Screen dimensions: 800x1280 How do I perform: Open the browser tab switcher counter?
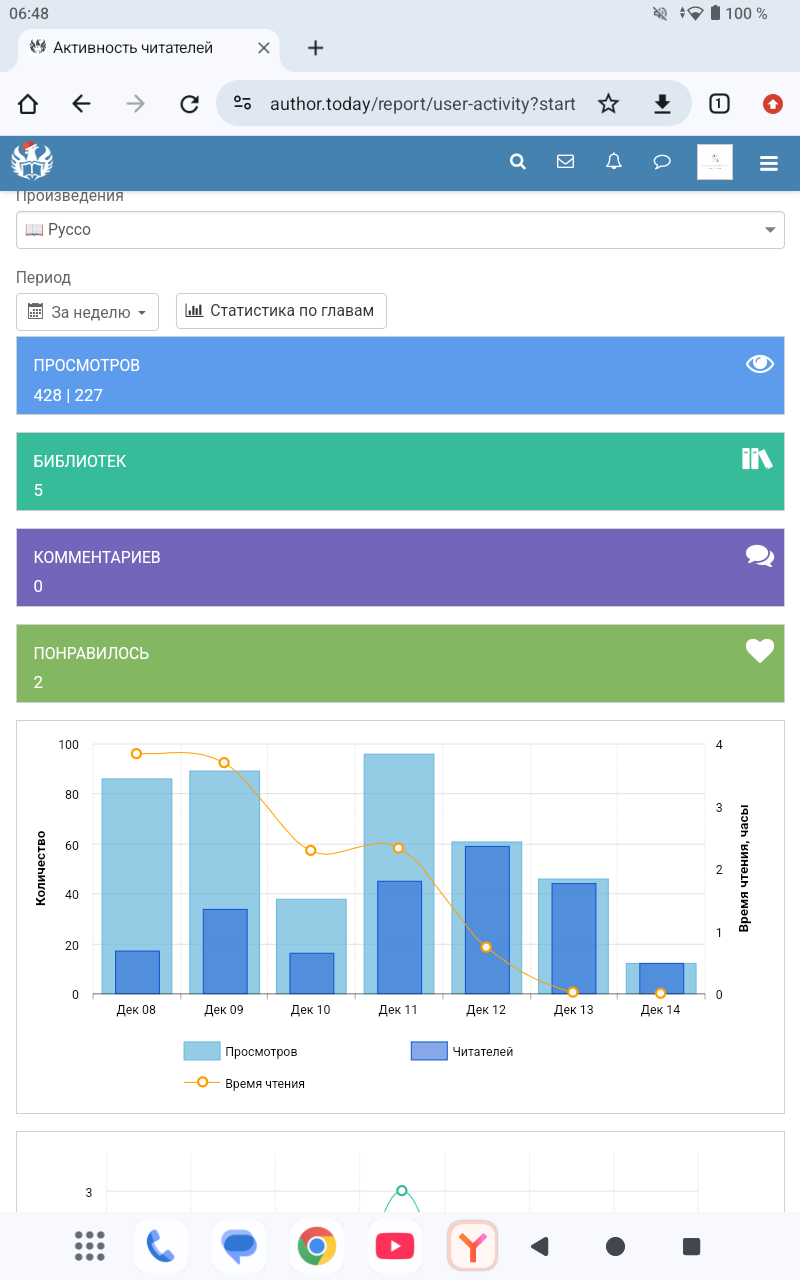pos(718,104)
